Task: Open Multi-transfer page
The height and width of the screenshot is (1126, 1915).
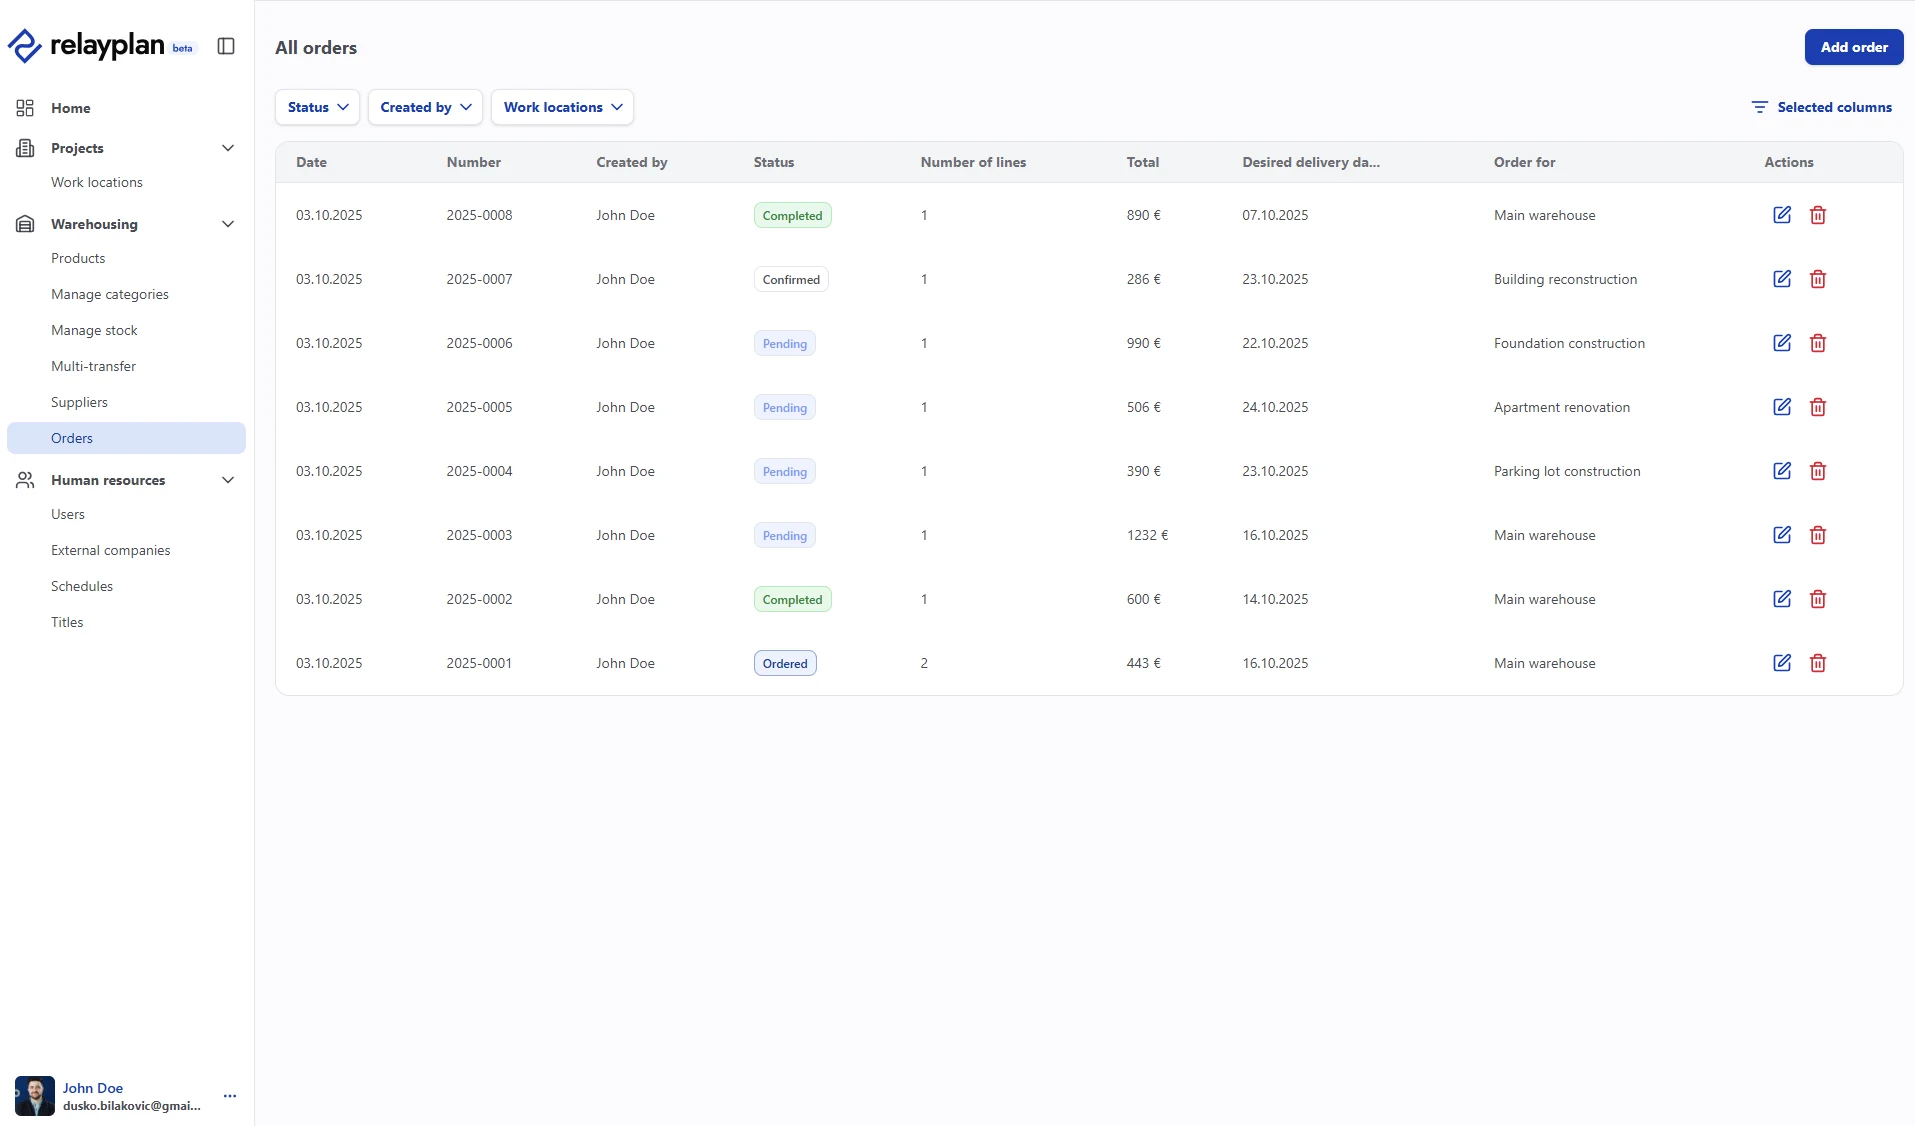Action: tap(93, 366)
